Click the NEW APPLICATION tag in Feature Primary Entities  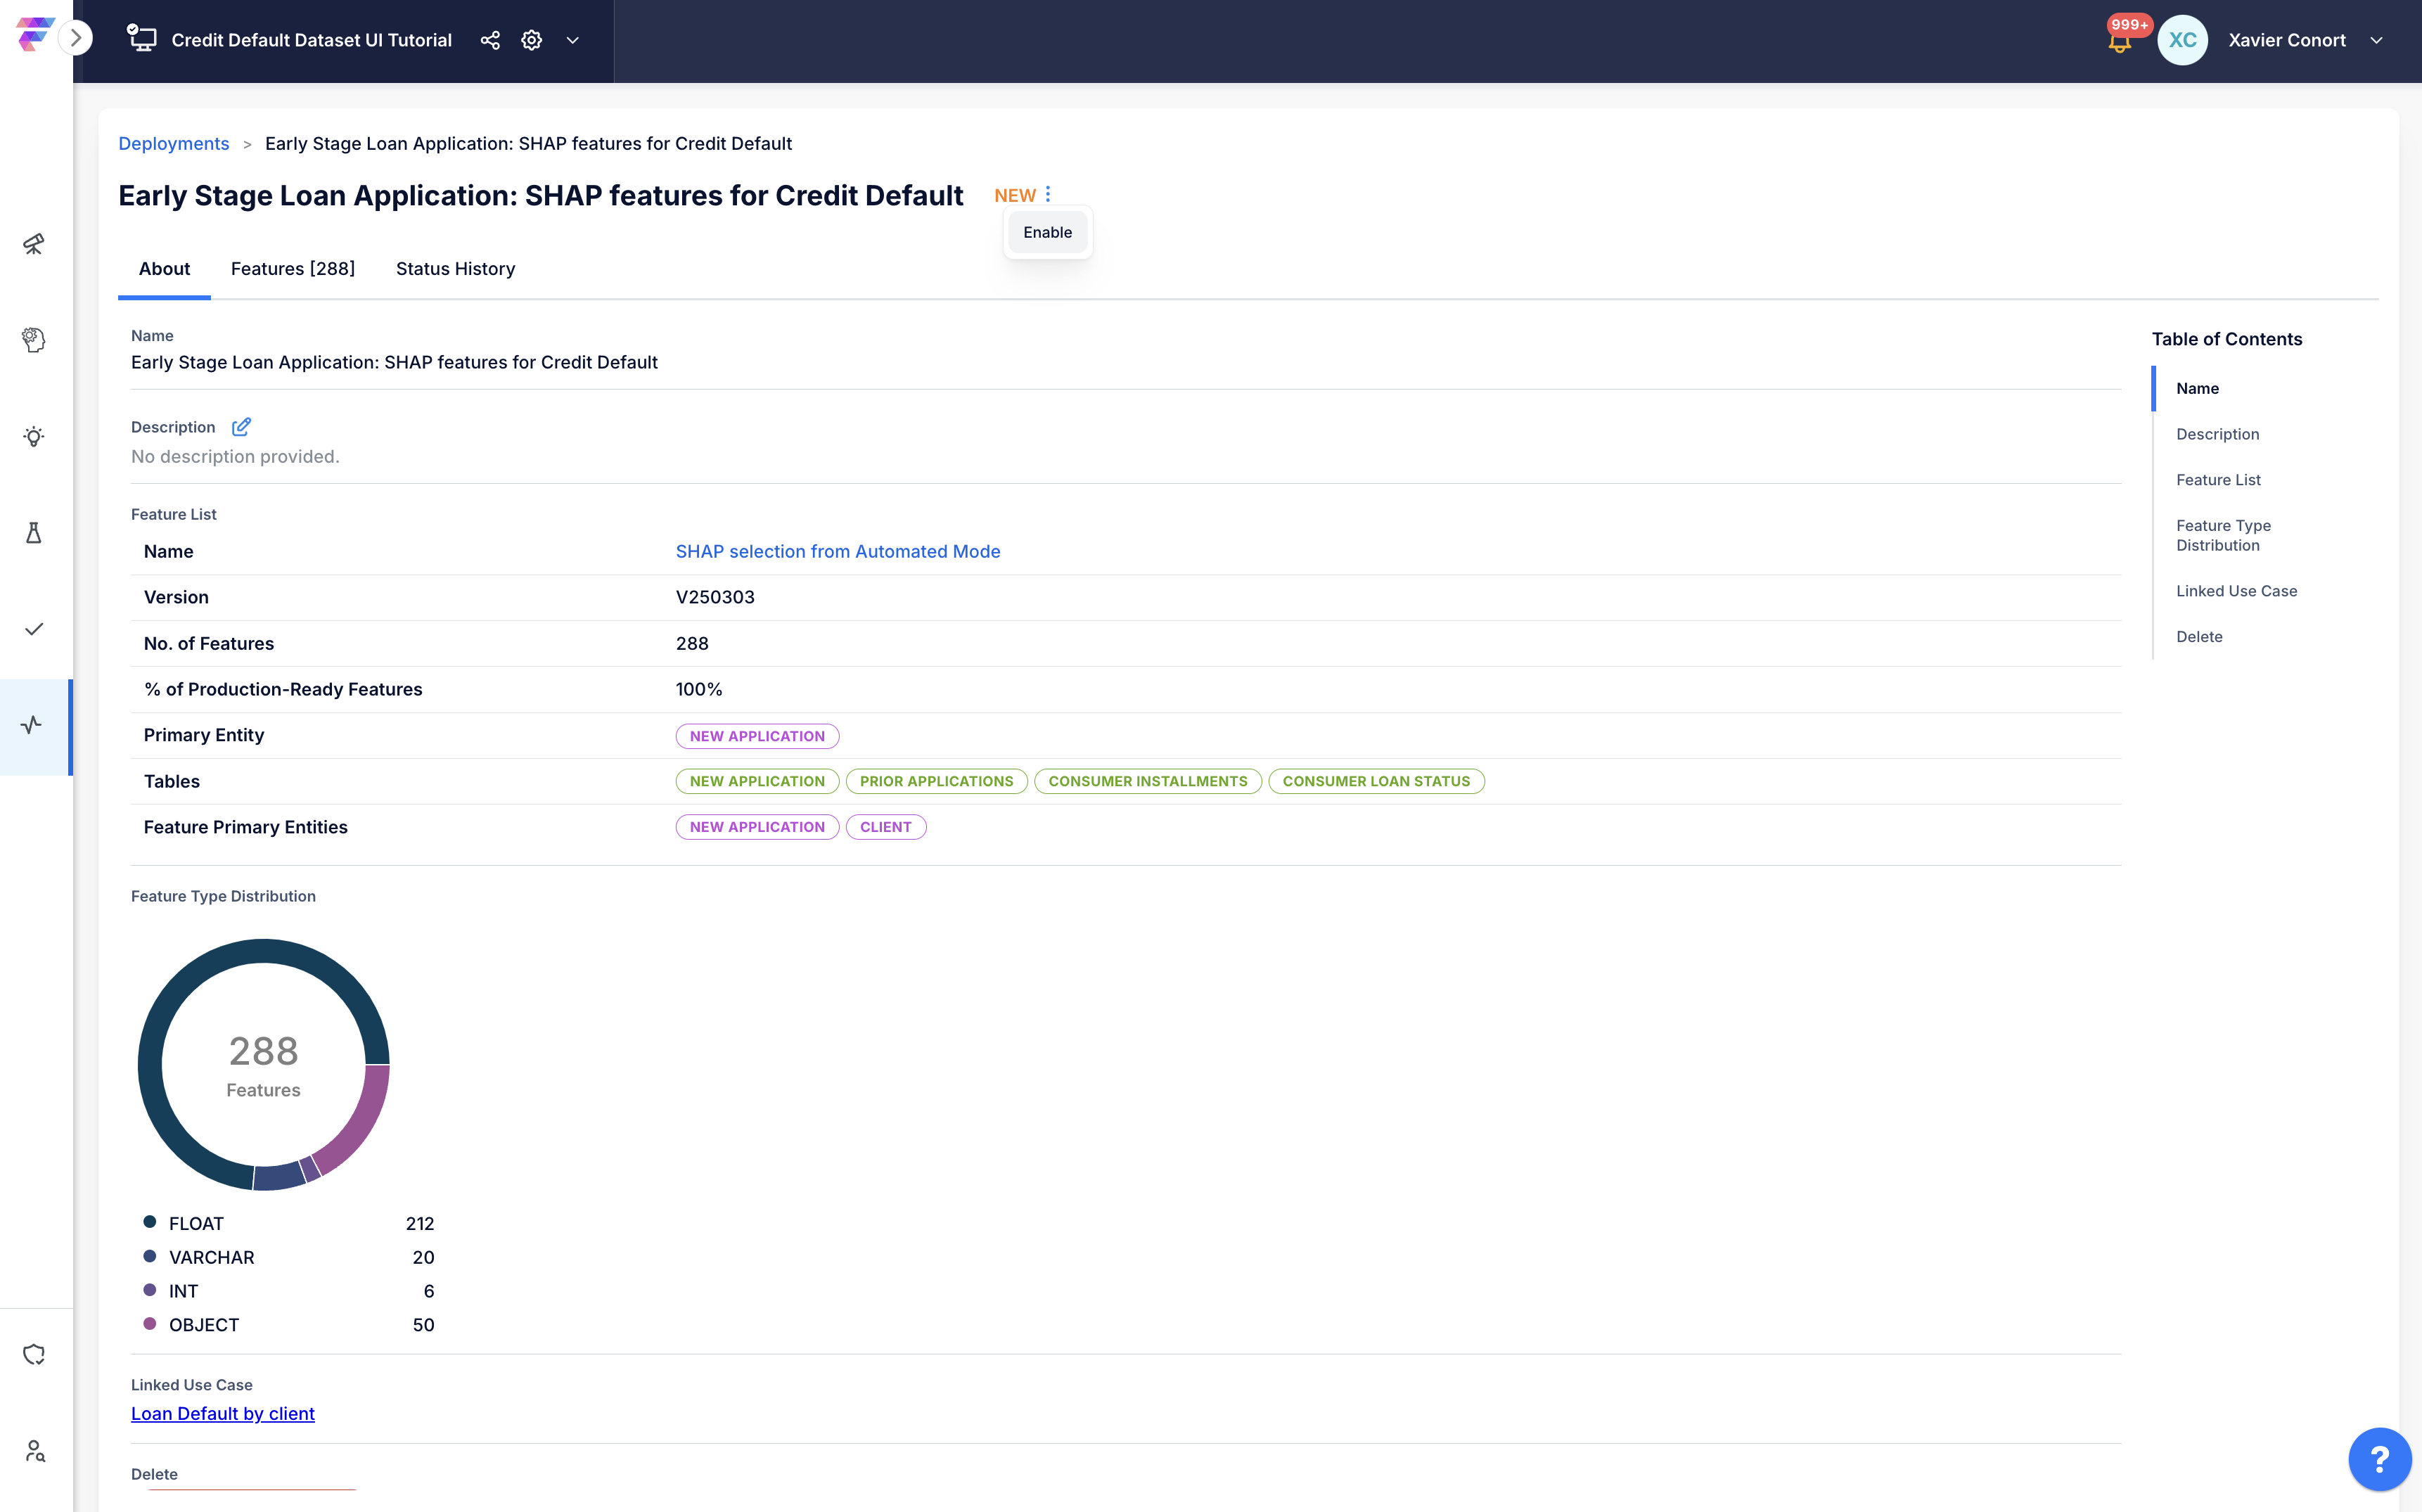757,827
